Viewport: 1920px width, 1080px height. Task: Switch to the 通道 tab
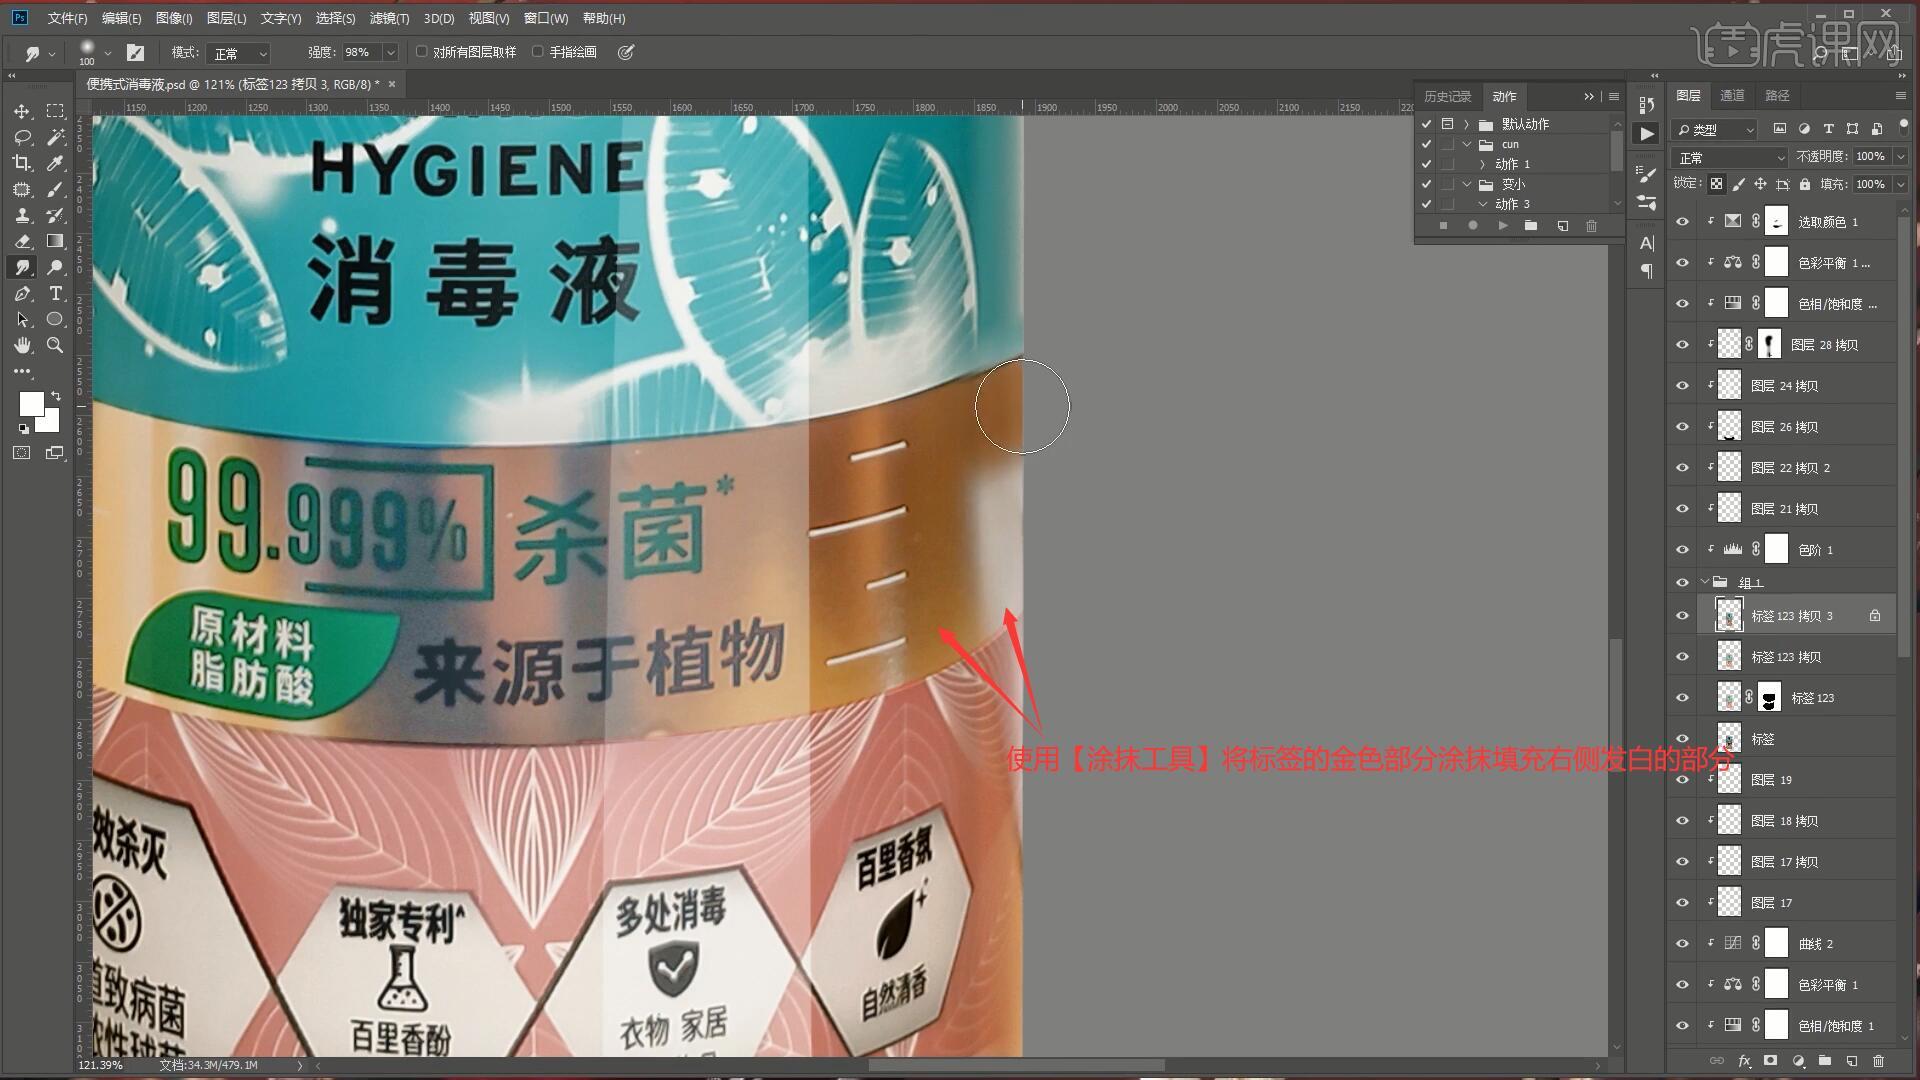1732,95
